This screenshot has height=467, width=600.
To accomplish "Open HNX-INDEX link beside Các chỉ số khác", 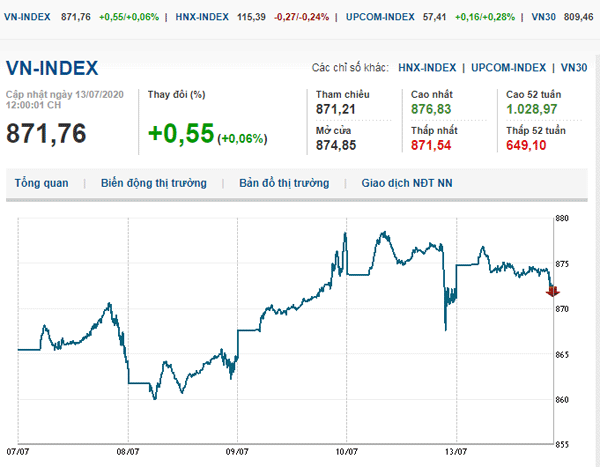I will click(426, 68).
